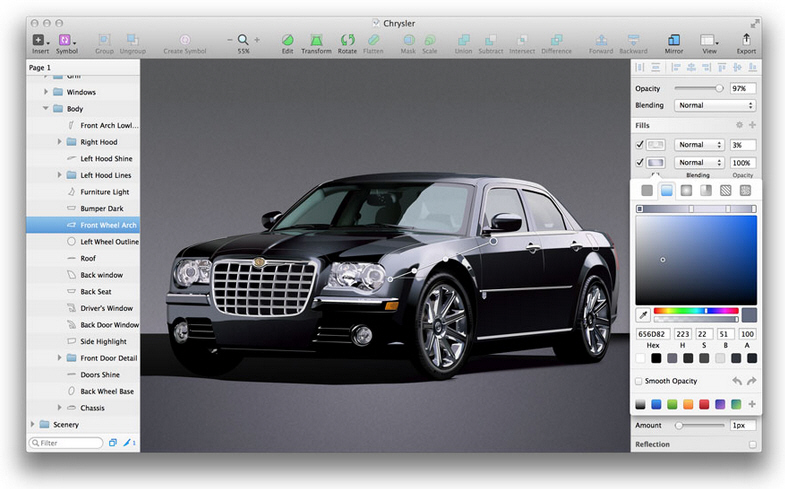Open the View toolbar menu
Screen dimensions: 785x489
[x=710, y=39]
